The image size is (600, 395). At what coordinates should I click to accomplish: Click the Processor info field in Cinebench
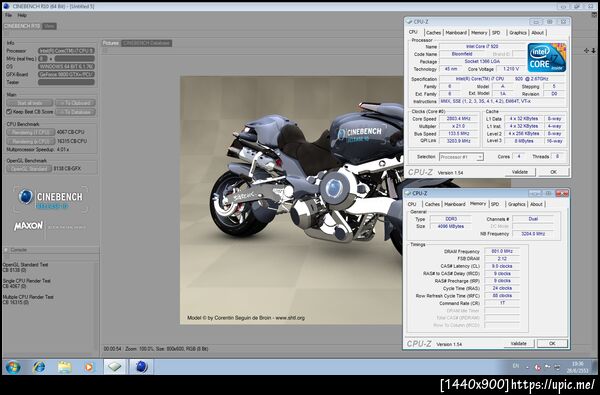point(66,51)
